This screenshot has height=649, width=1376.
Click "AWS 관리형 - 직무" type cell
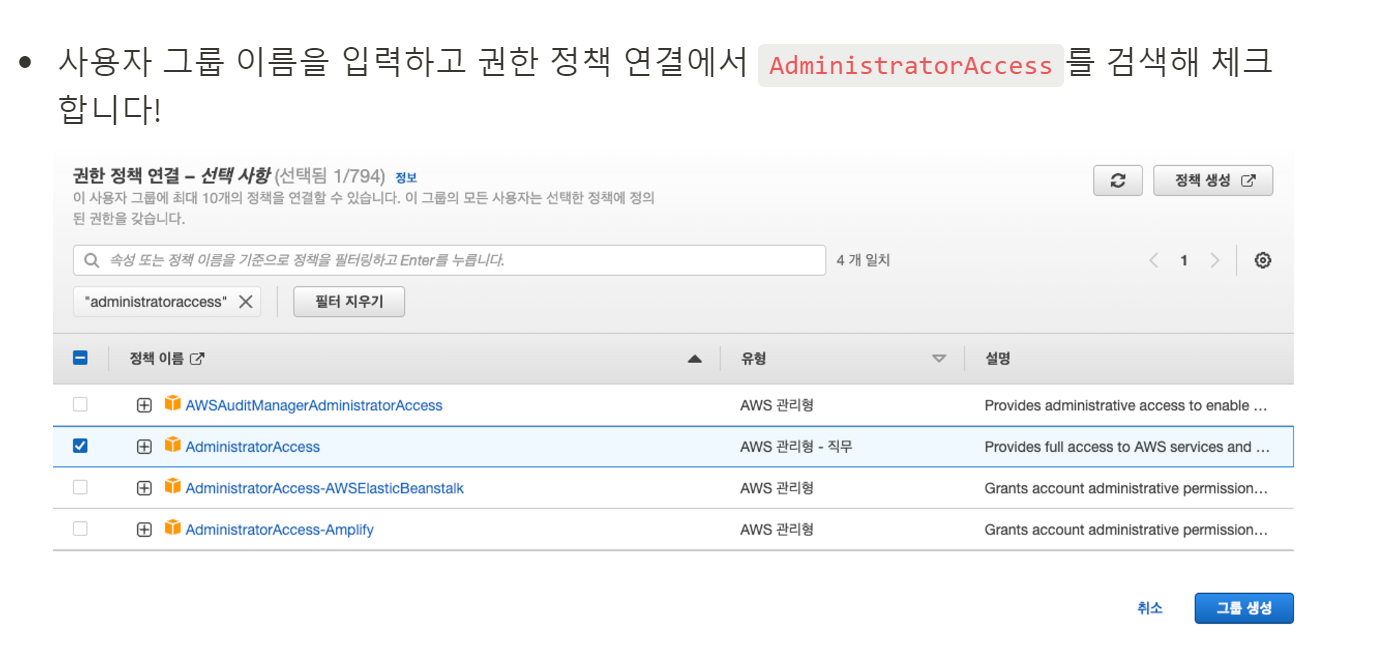(x=797, y=447)
